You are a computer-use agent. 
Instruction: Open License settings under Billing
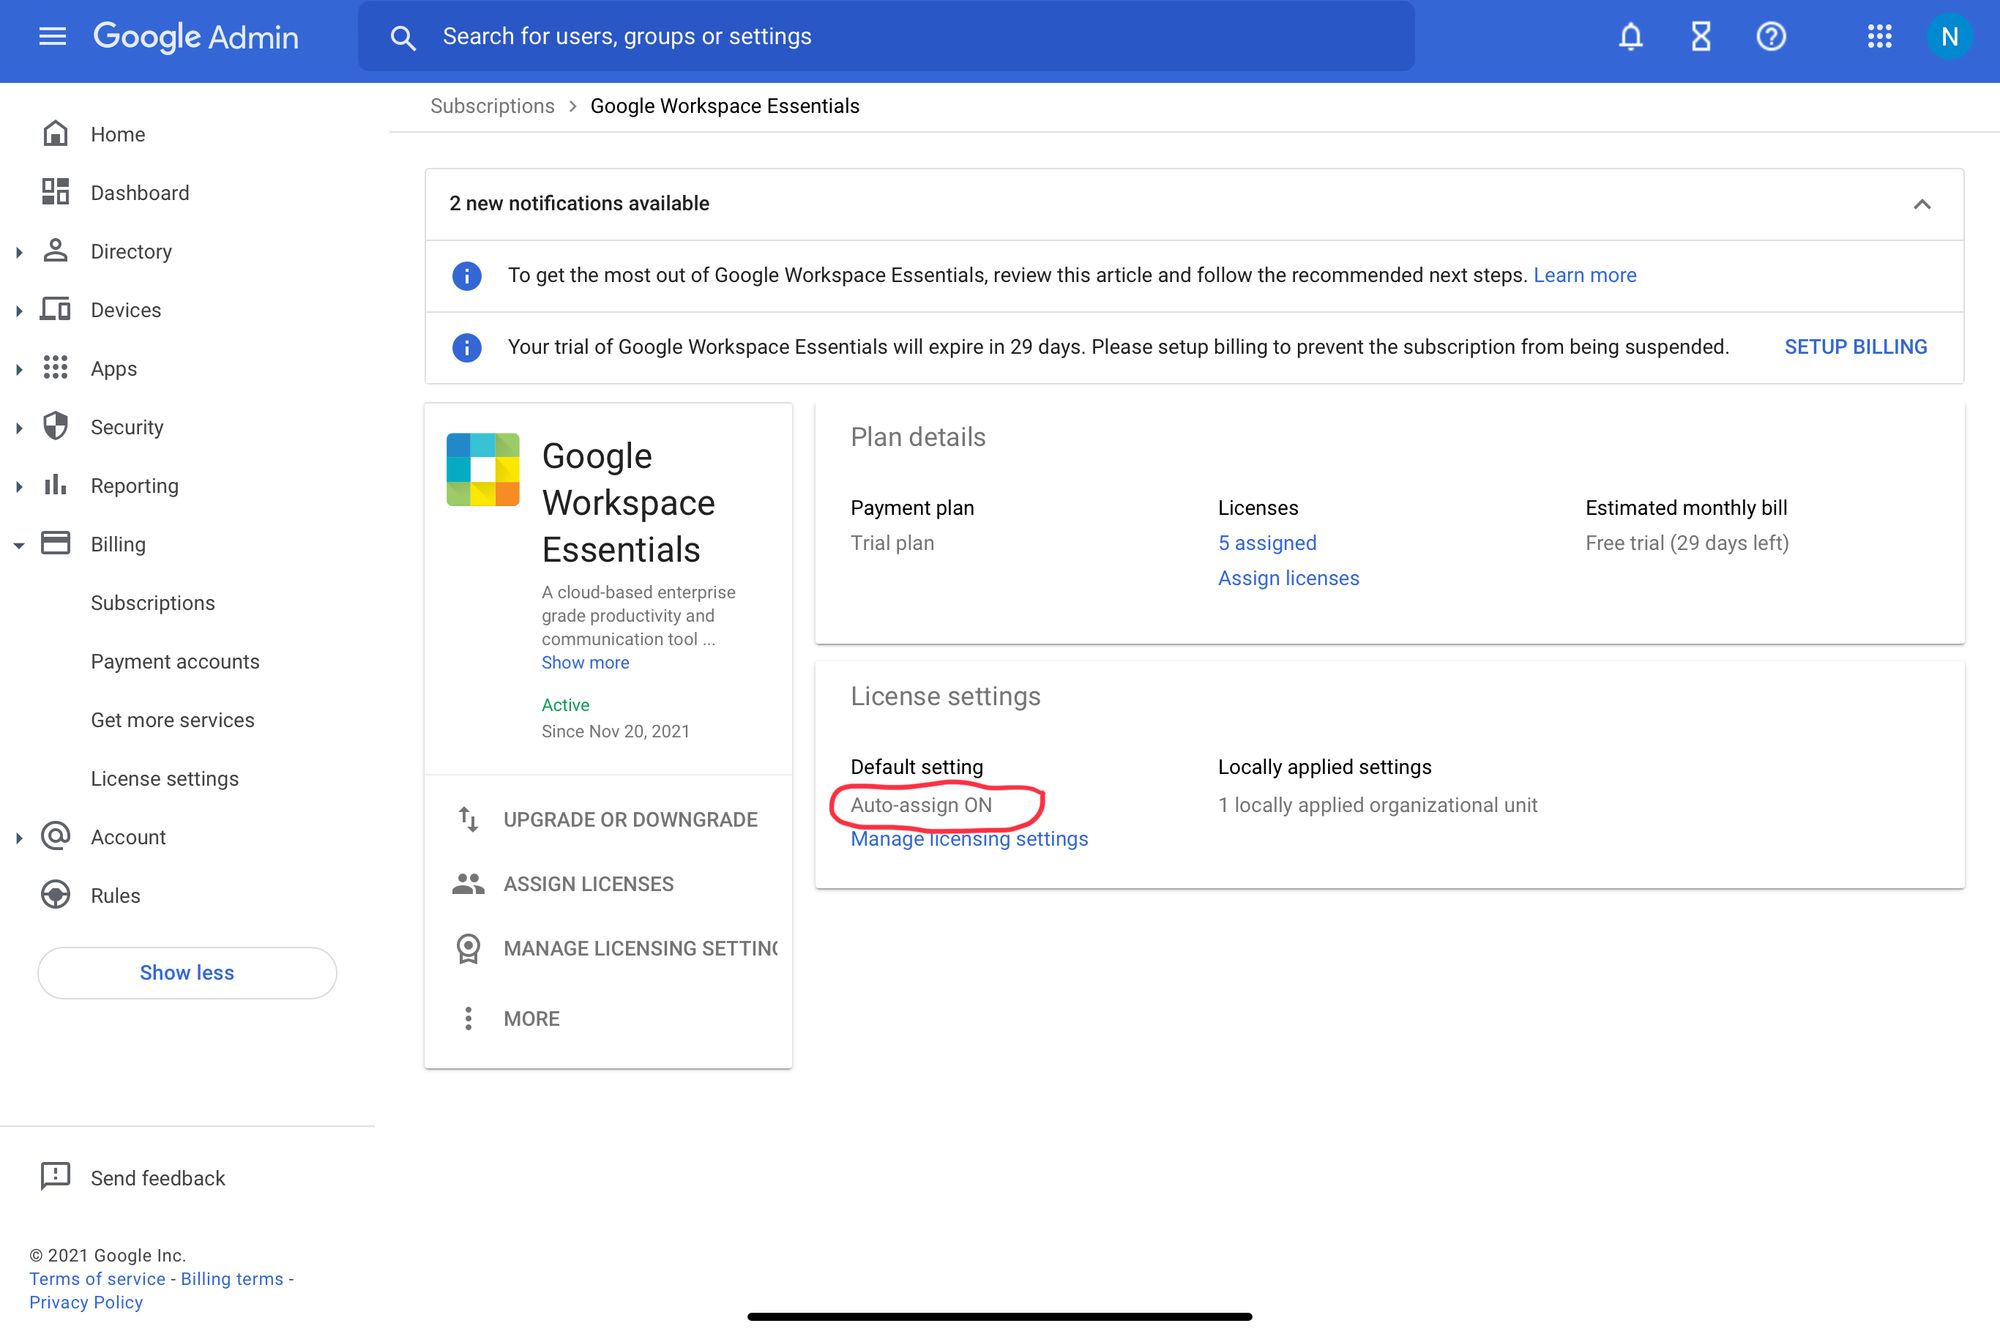click(x=165, y=778)
